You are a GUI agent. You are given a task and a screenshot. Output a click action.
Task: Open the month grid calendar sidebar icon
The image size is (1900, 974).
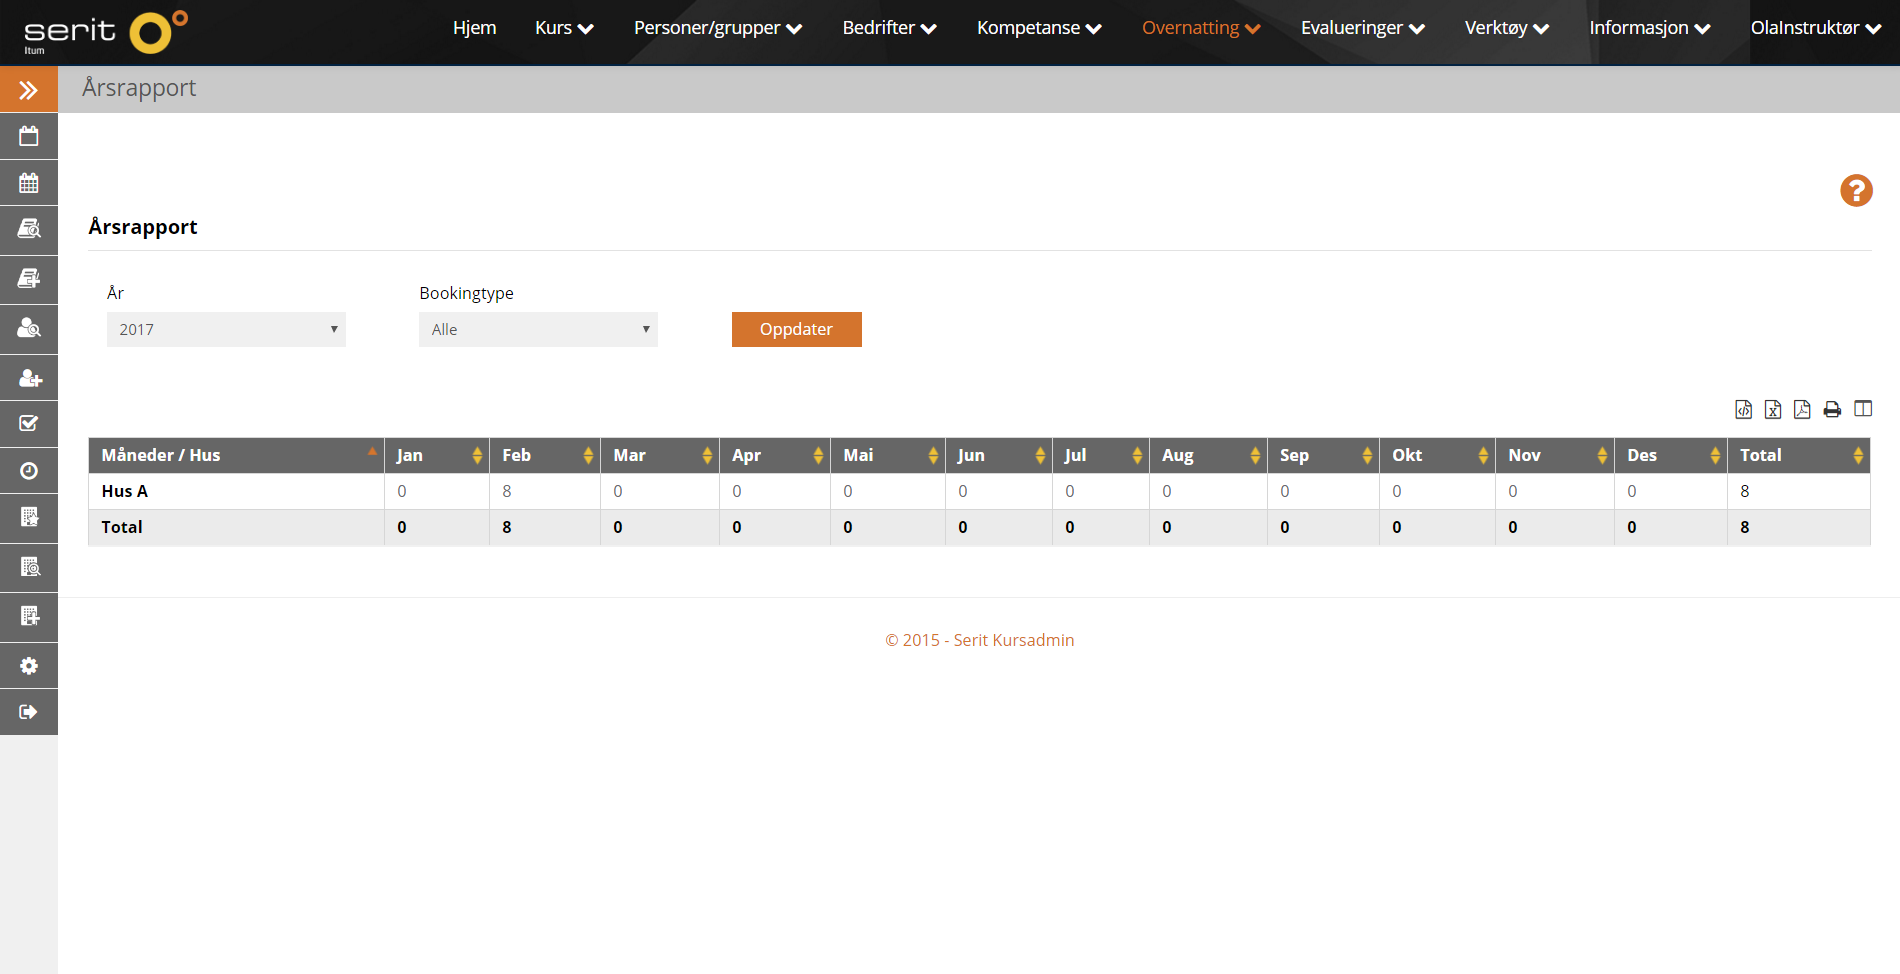[x=28, y=183]
